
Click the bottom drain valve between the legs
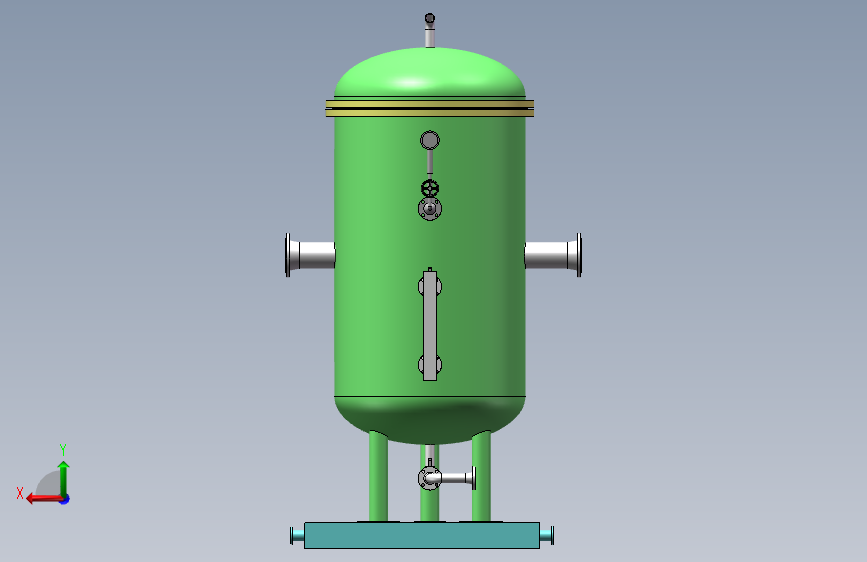tap(430, 478)
